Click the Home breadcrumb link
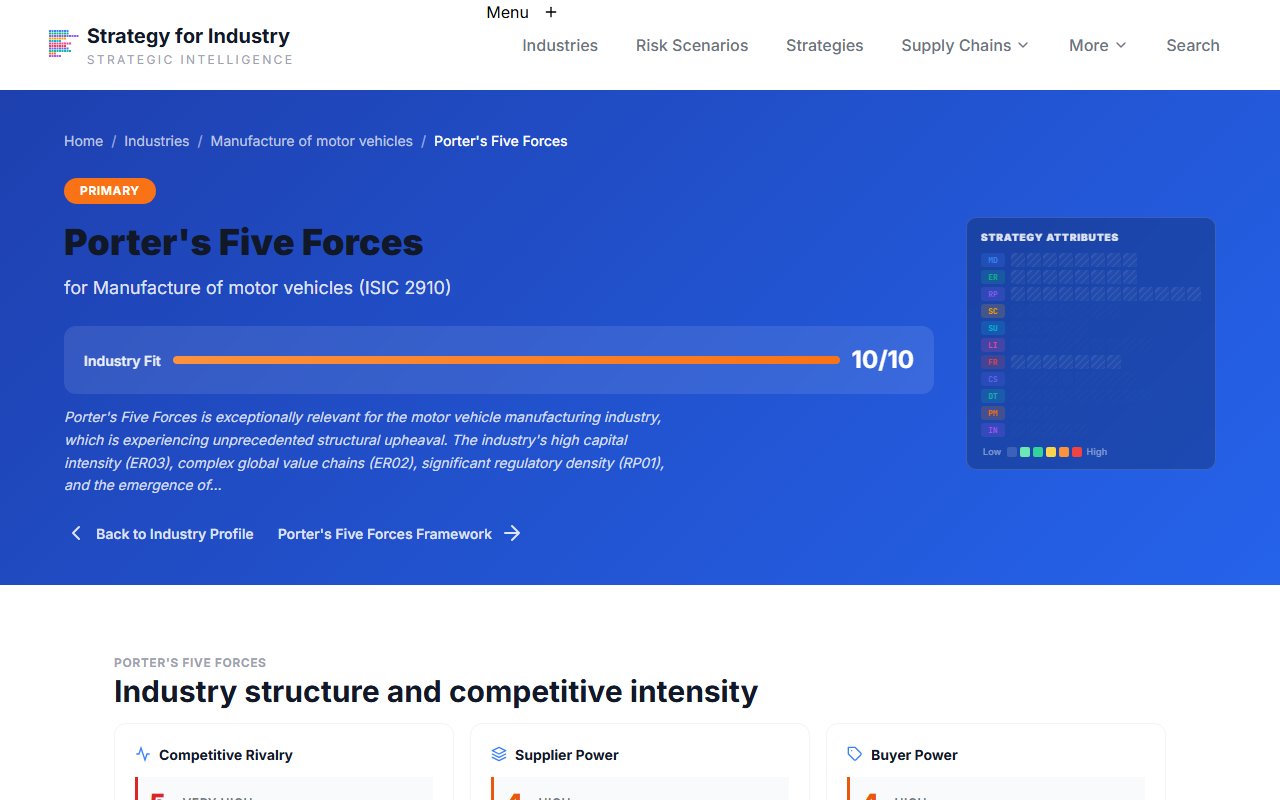Image resolution: width=1280 pixels, height=800 pixels. [x=83, y=141]
